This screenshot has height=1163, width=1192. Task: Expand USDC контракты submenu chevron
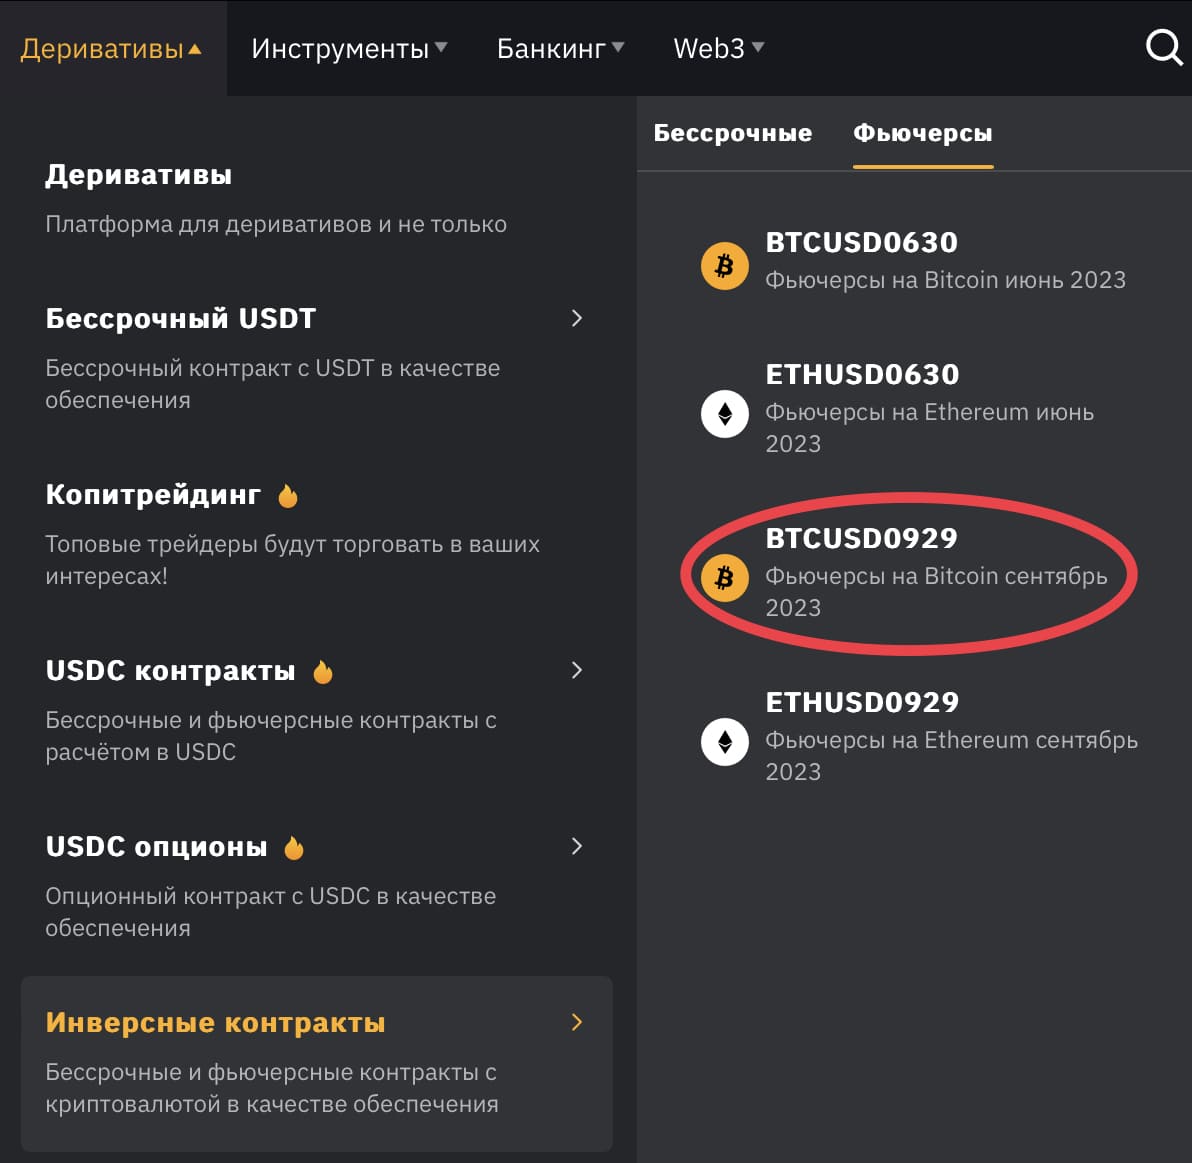tap(577, 670)
